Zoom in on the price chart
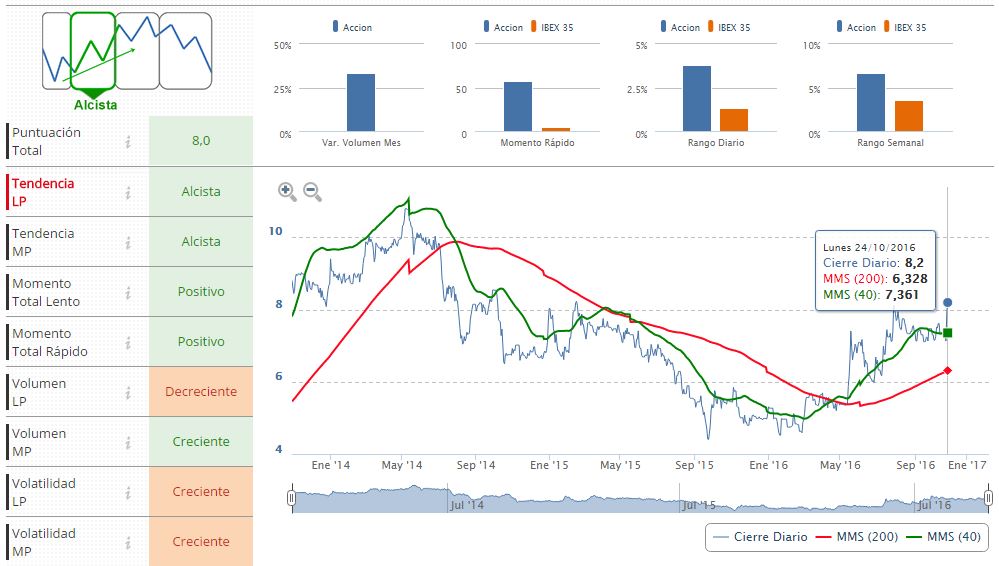999x566 pixels. (x=287, y=191)
